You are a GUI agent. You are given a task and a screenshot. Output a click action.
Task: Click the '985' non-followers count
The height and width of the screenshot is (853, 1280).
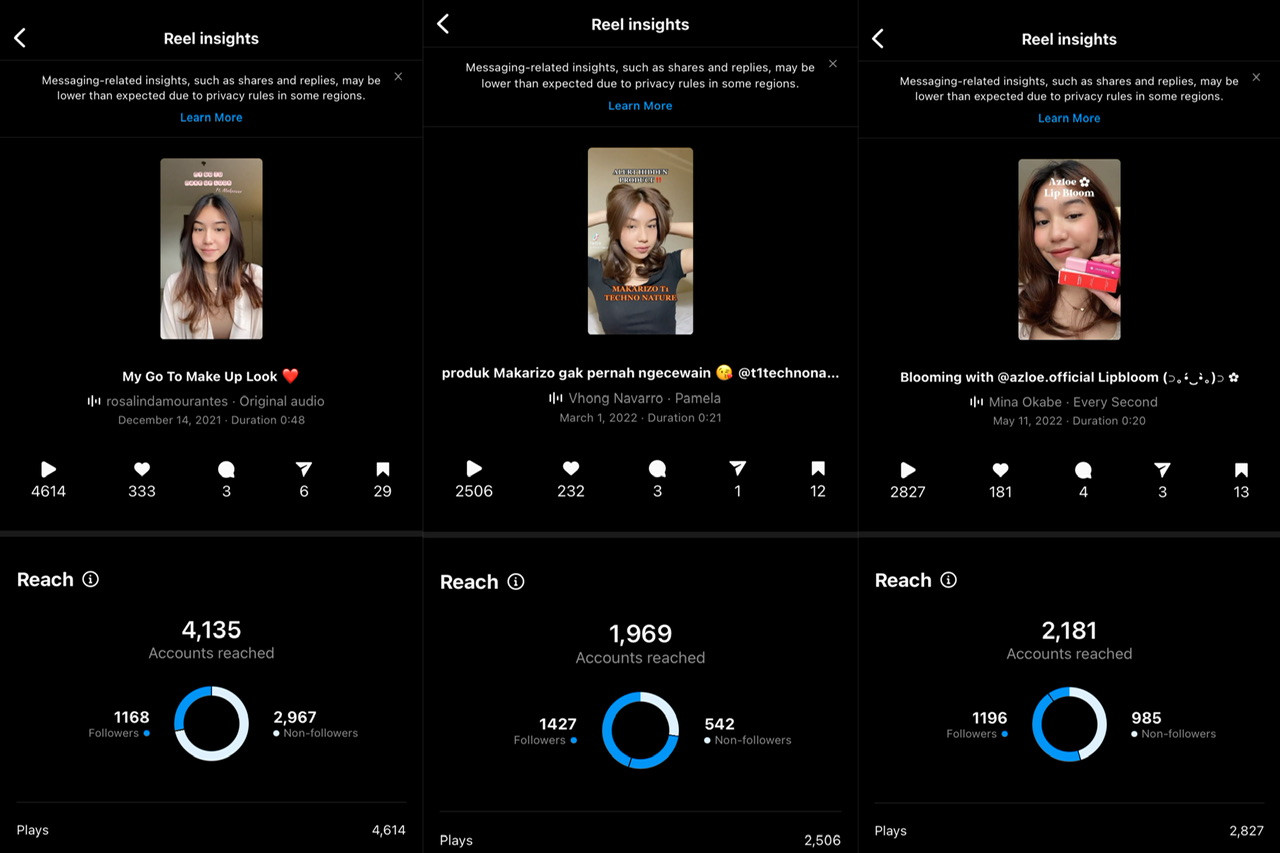(1146, 718)
